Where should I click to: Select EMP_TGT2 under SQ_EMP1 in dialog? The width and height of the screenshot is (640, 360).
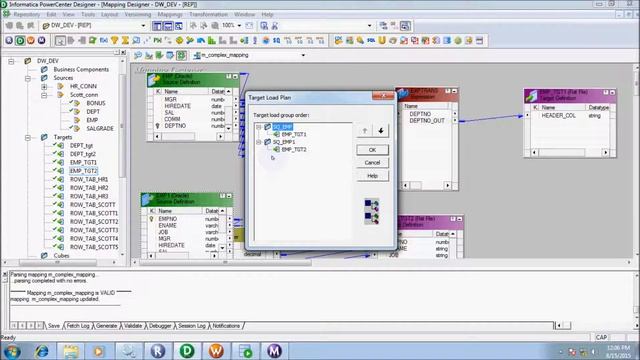[x=294, y=149]
